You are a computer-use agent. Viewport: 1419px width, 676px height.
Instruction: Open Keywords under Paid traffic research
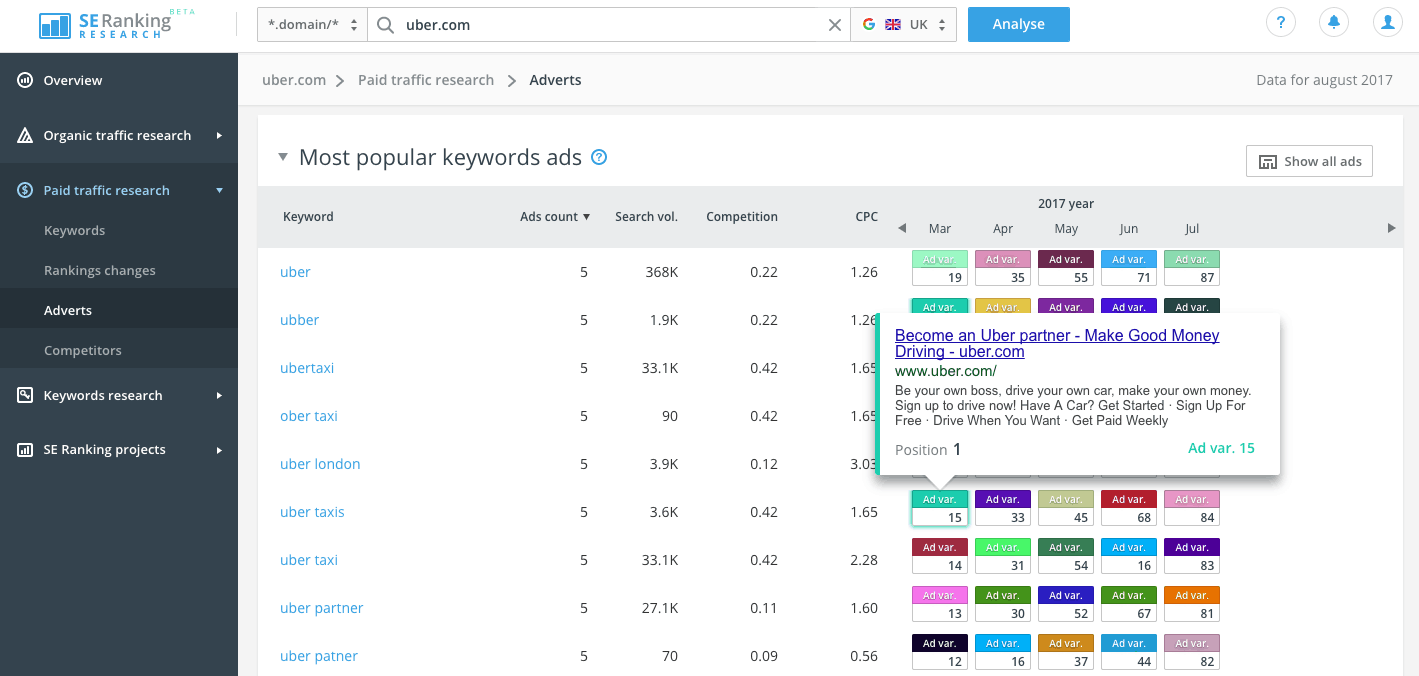tap(74, 230)
